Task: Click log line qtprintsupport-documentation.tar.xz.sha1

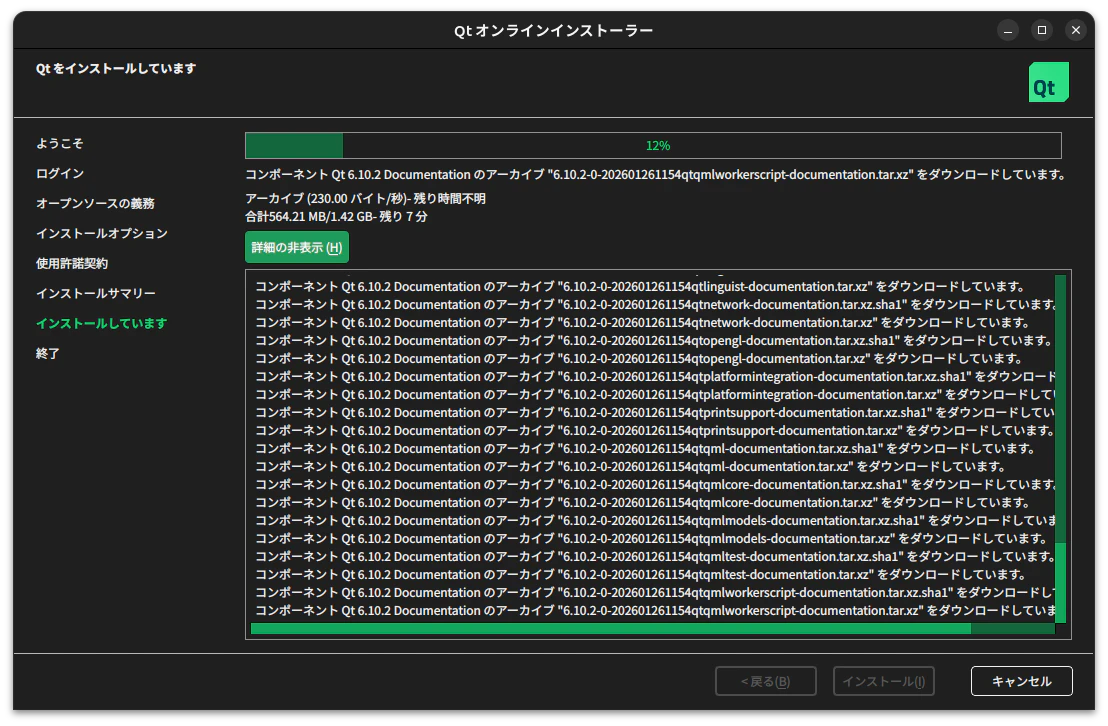Action: click(x=655, y=413)
